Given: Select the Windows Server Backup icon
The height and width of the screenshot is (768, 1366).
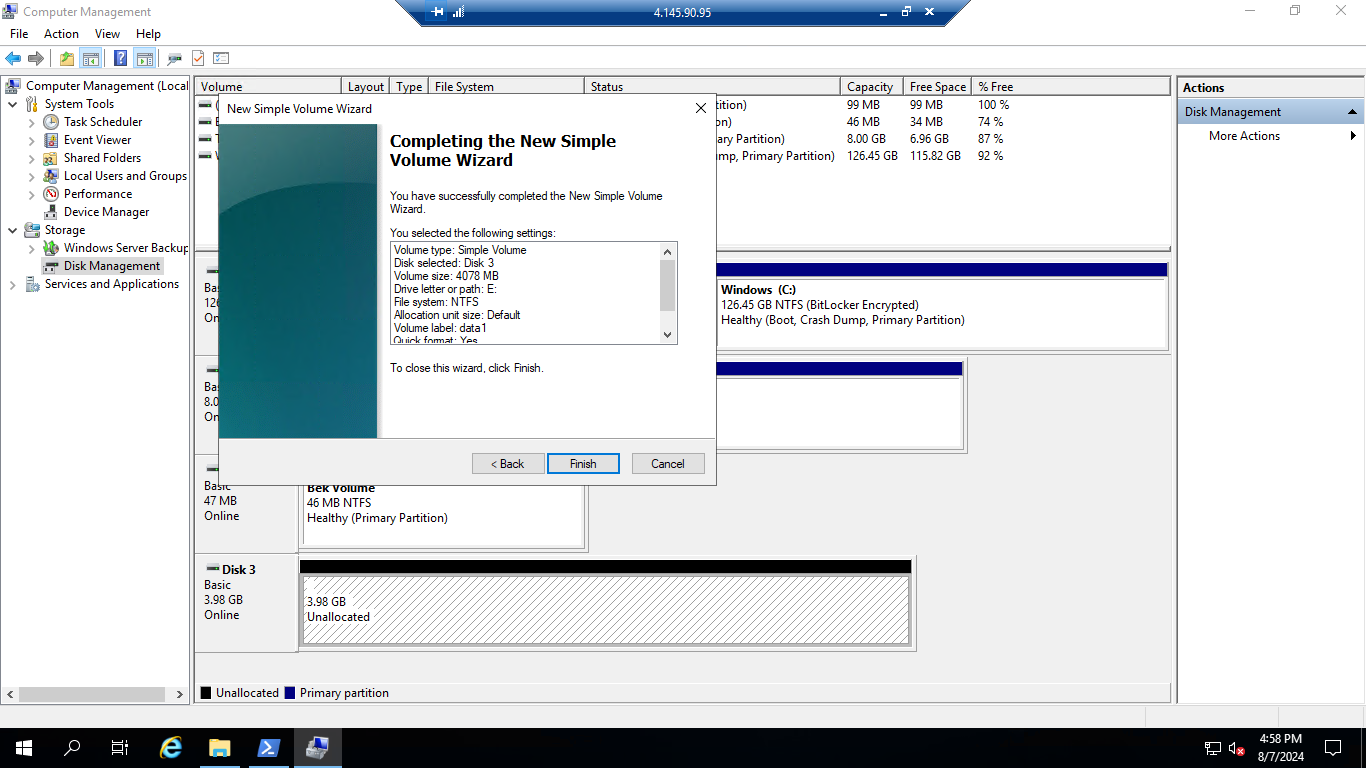Looking at the screenshot, I should click(51, 248).
